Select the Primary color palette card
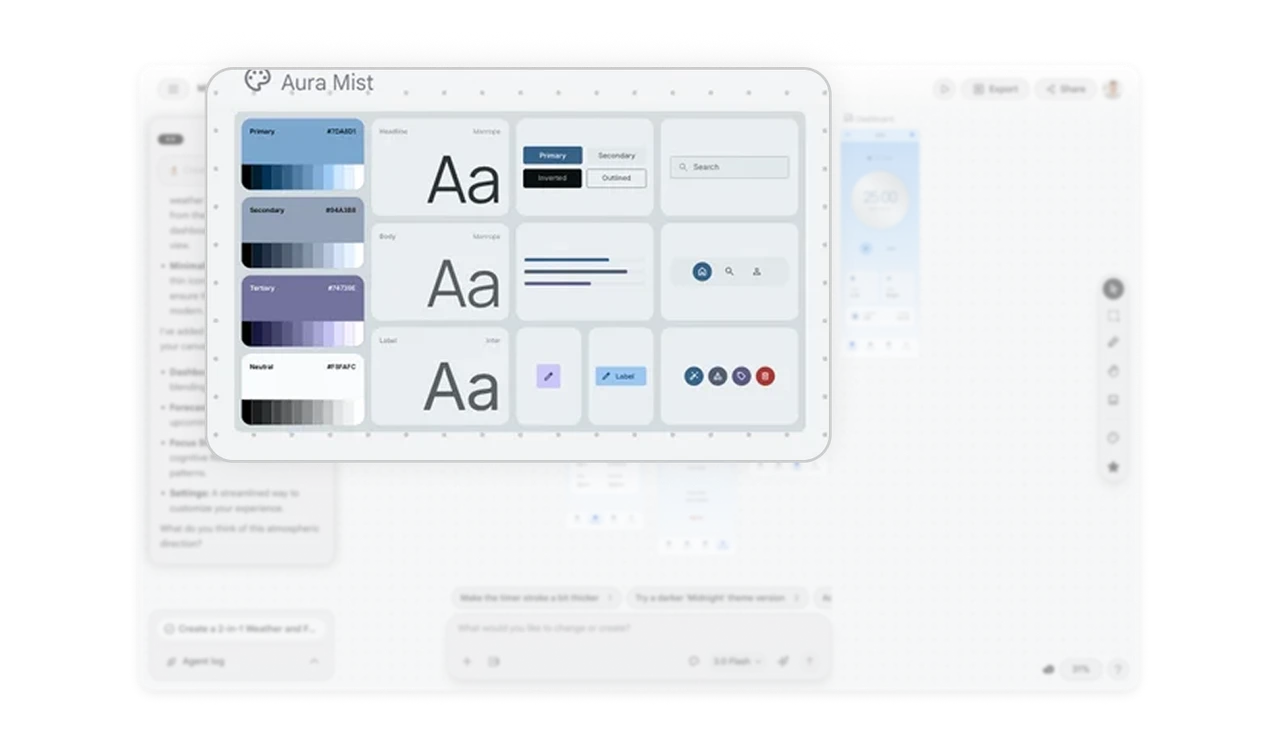This screenshot has width=1280, height=754. pyautogui.click(x=302, y=154)
